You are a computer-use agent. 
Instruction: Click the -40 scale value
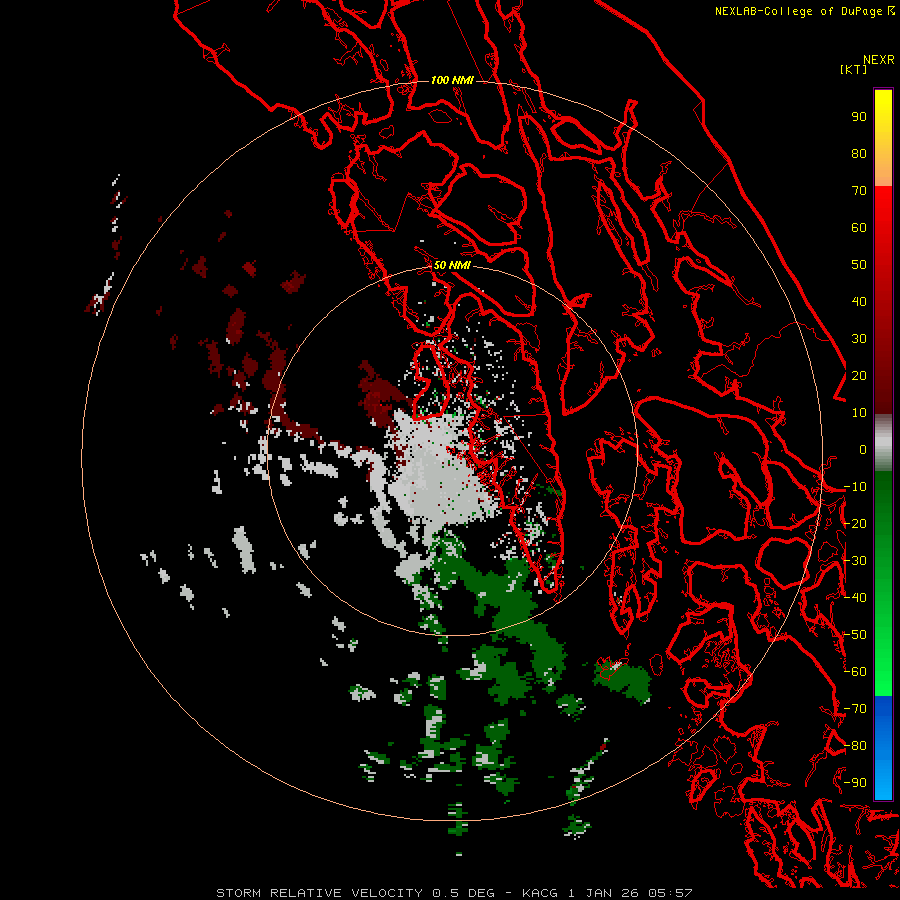pyautogui.click(x=855, y=598)
